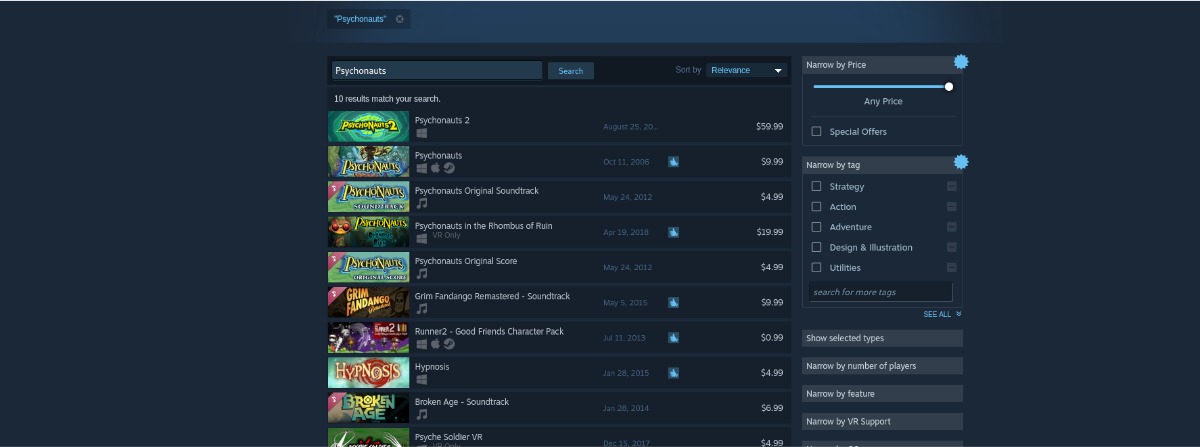Click Windows icon under Hypnosis

(x=422, y=379)
